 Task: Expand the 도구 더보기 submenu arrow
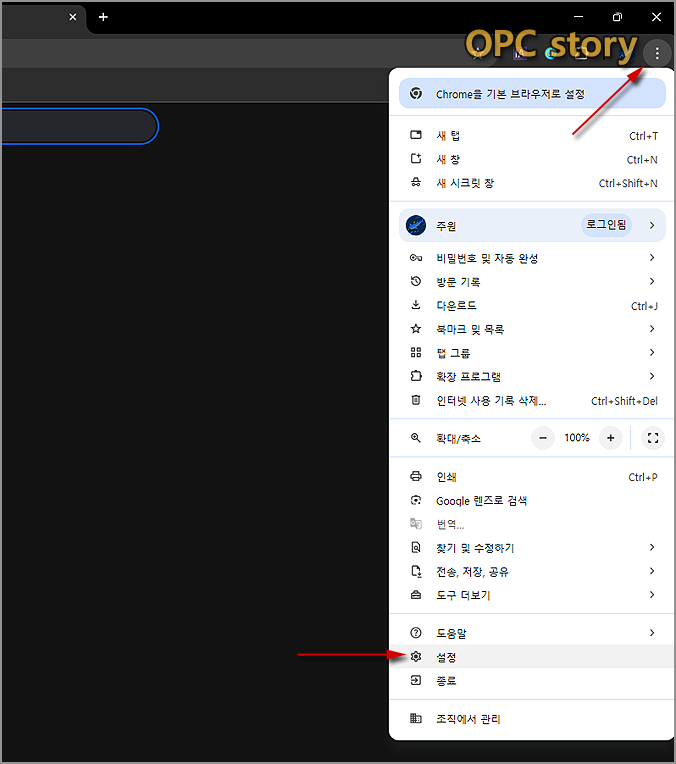[x=652, y=595]
